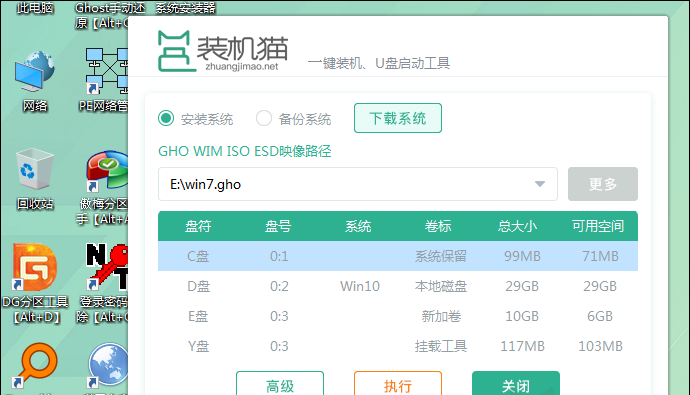
Task: Click the Win10 system cell
Action: [360, 286]
